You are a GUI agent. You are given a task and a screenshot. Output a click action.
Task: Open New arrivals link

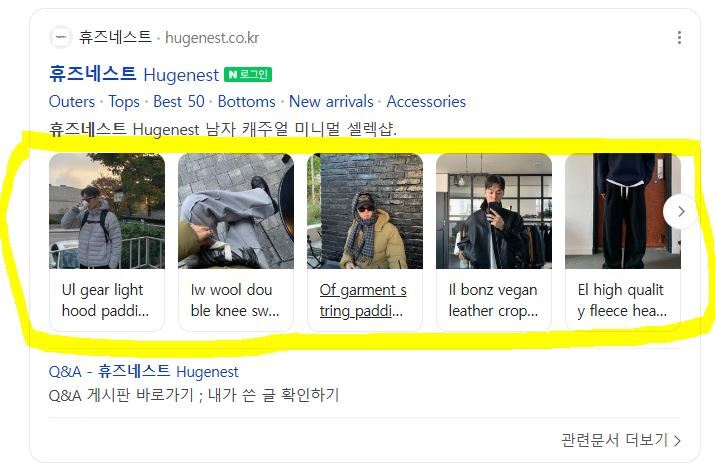click(x=331, y=101)
